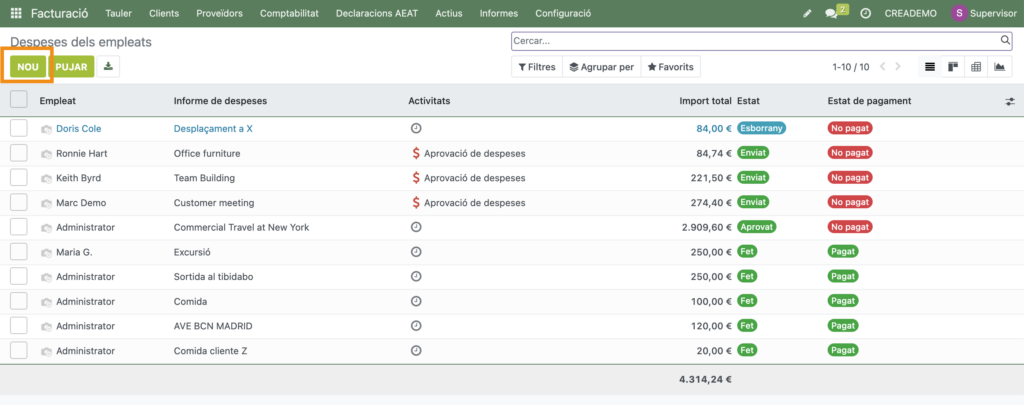
Task: Open the pencil edit icon in top bar
Action: pyautogui.click(x=808, y=14)
